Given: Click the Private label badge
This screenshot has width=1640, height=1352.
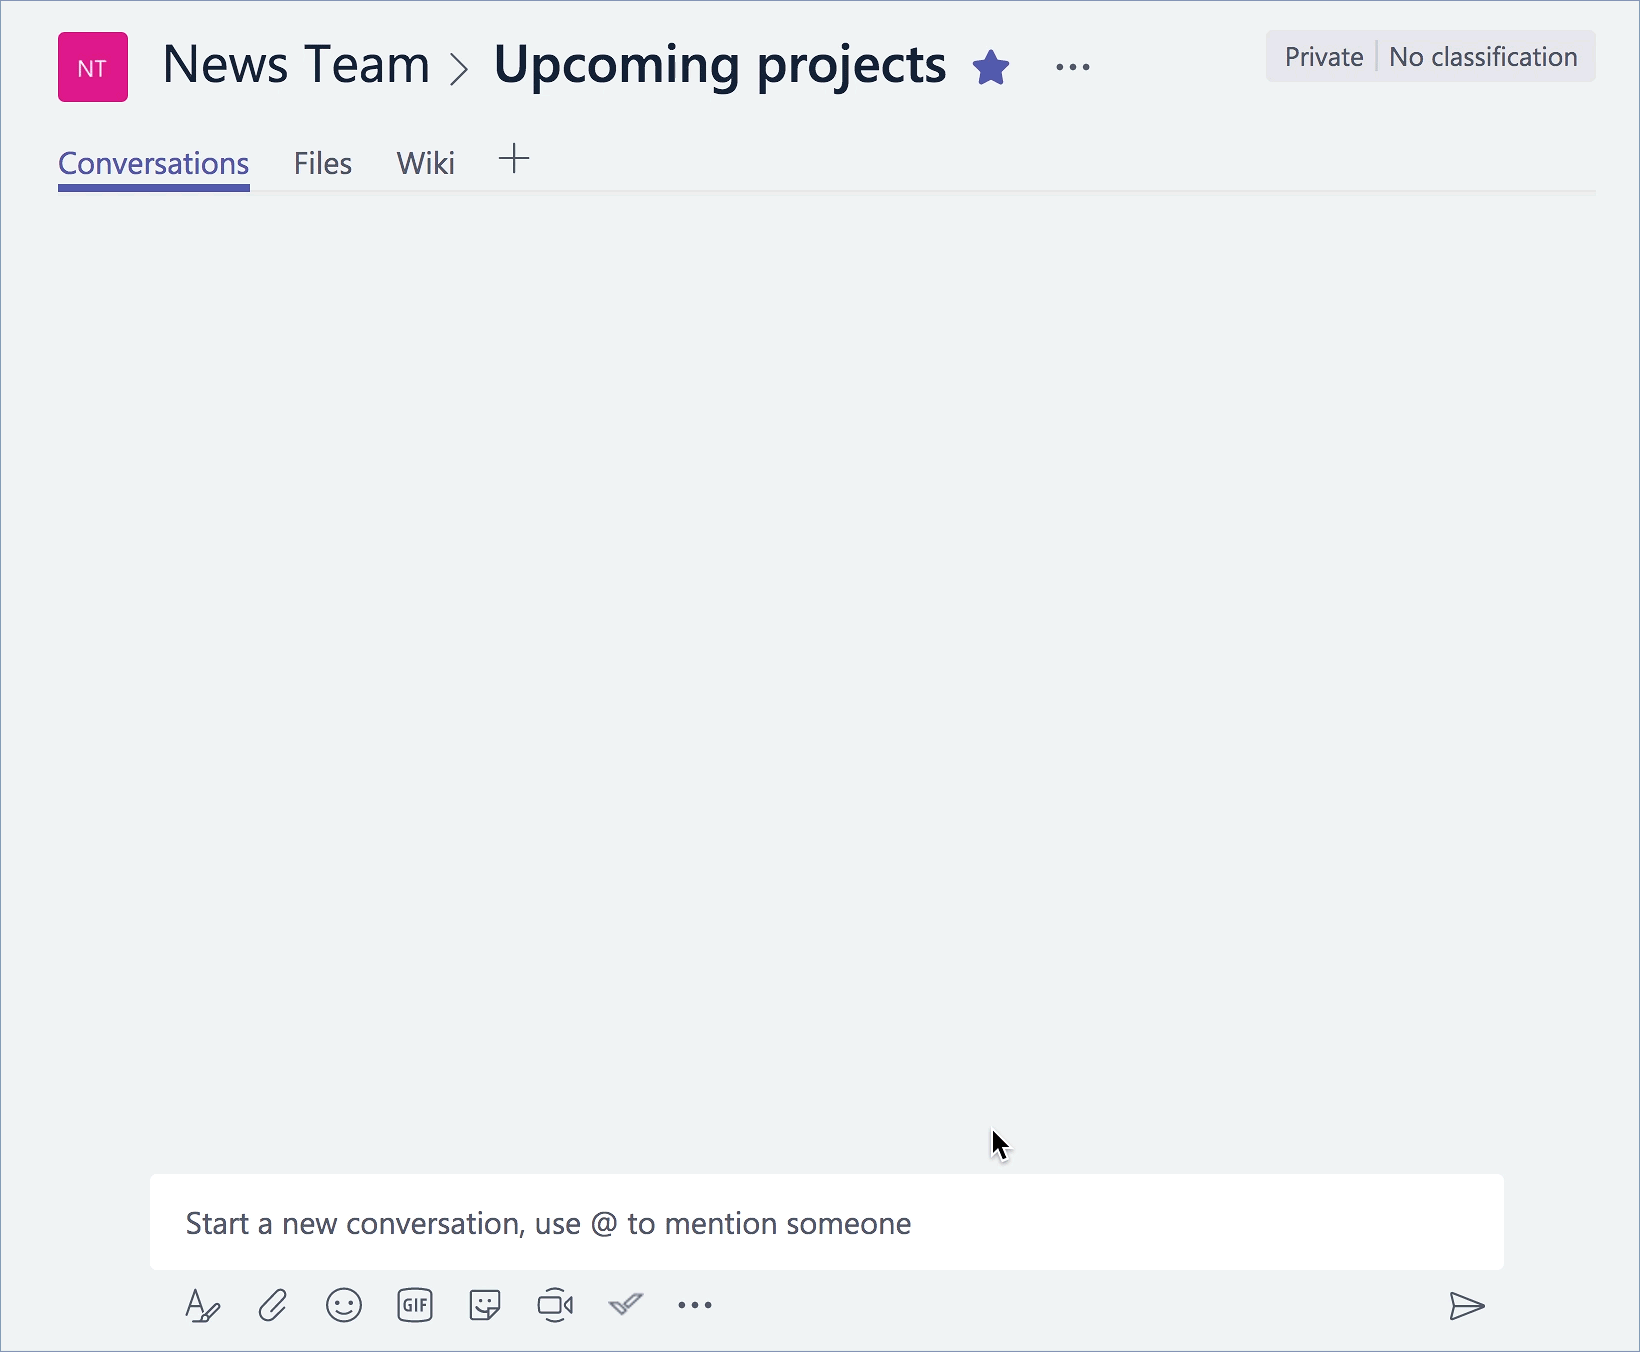Looking at the screenshot, I should coord(1324,57).
